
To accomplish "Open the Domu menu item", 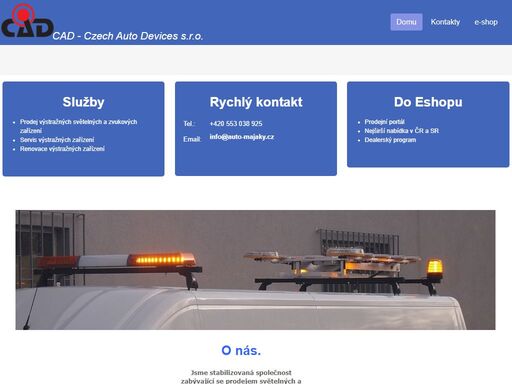I will click(x=406, y=22).
